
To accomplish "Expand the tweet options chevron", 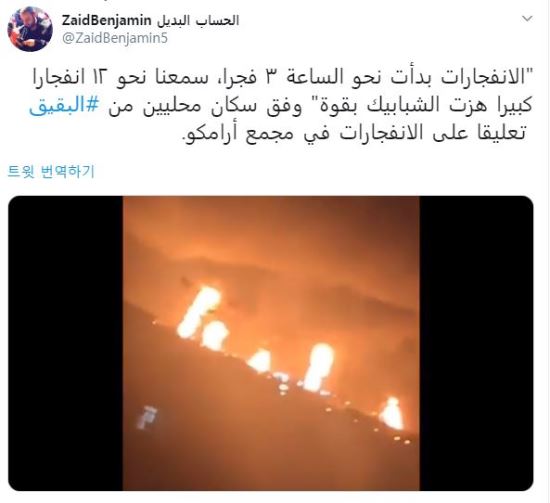I will [527, 19].
